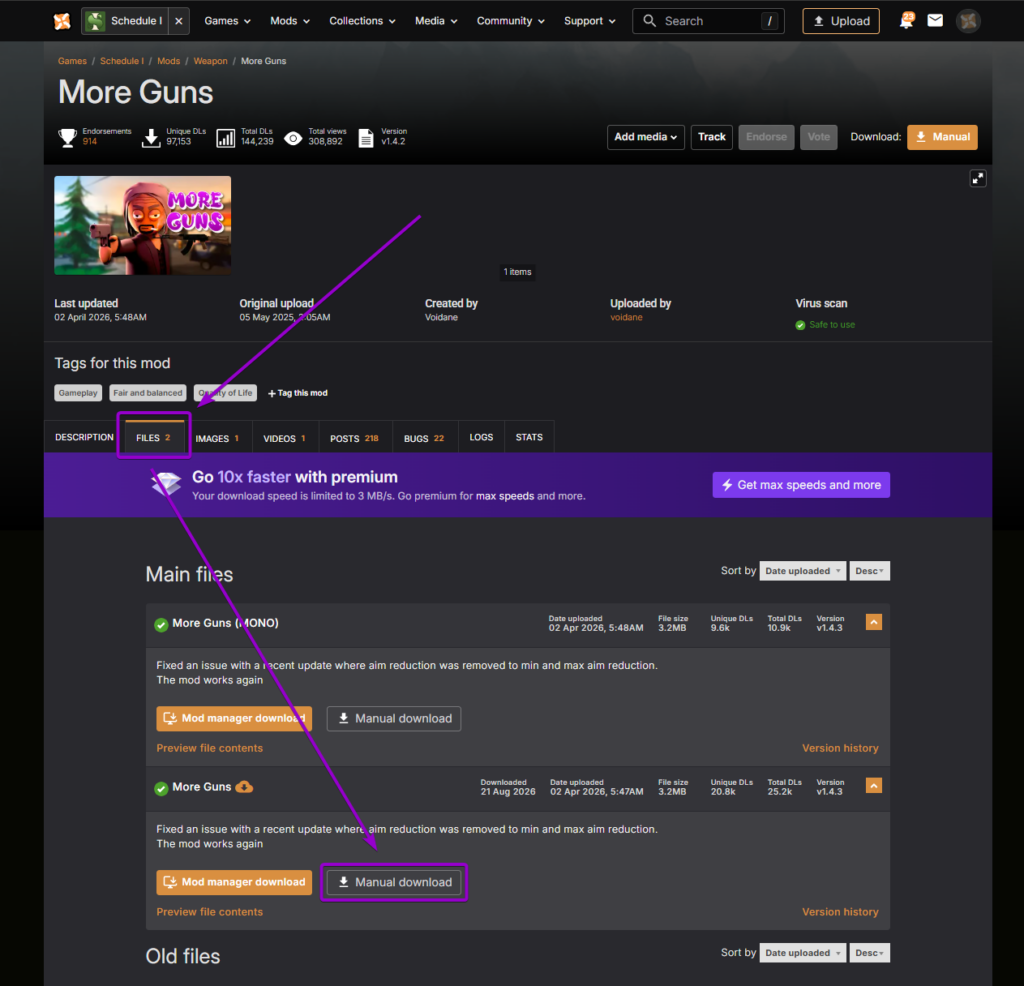Click the Track button
Screen dimensions: 1024x986
(x=711, y=137)
